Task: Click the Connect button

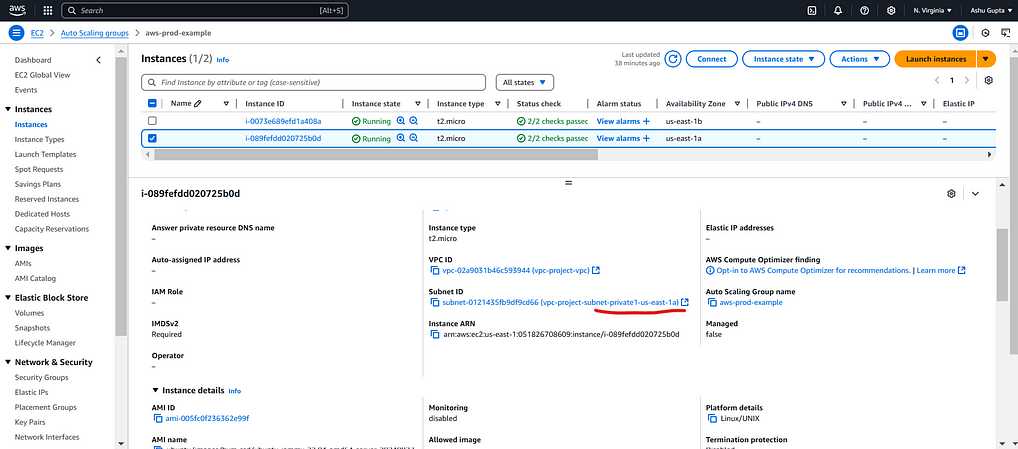Action: pyautogui.click(x=712, y=59)
